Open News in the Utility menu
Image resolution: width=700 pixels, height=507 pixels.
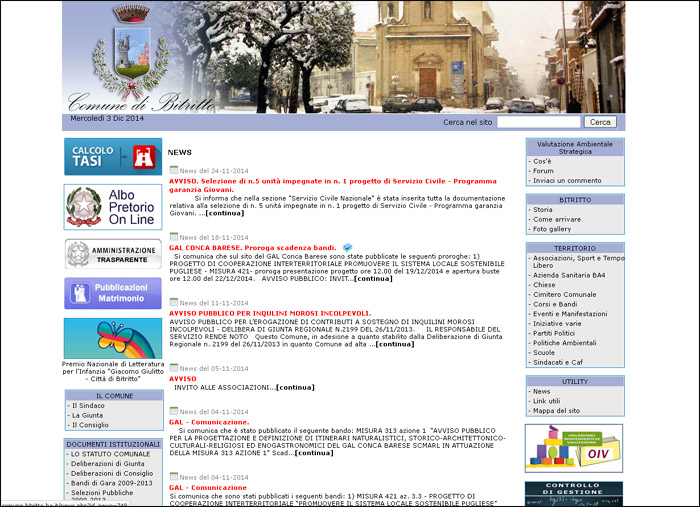tap(542, 391)
